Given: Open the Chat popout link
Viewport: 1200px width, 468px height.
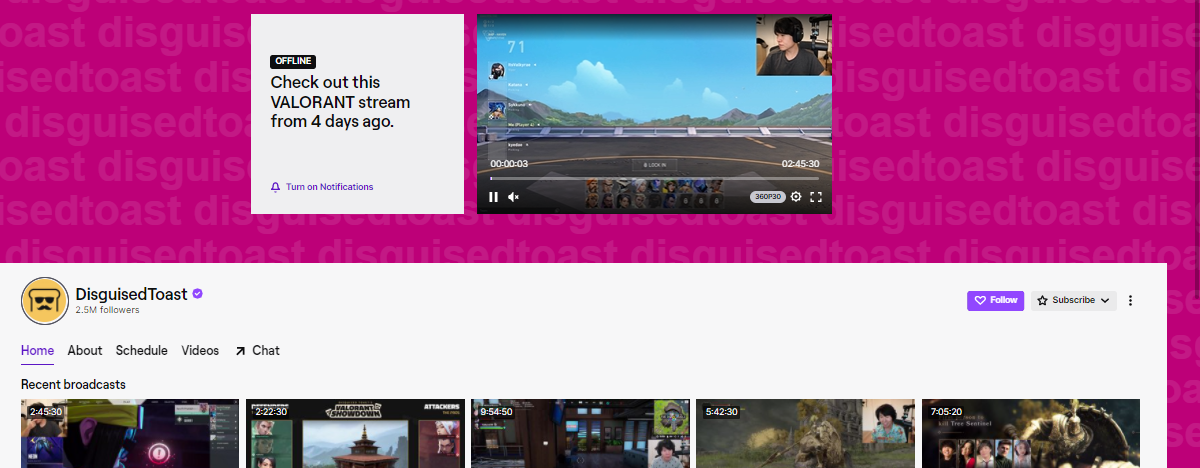Looking at the screenshot, I should pos(257,351).
